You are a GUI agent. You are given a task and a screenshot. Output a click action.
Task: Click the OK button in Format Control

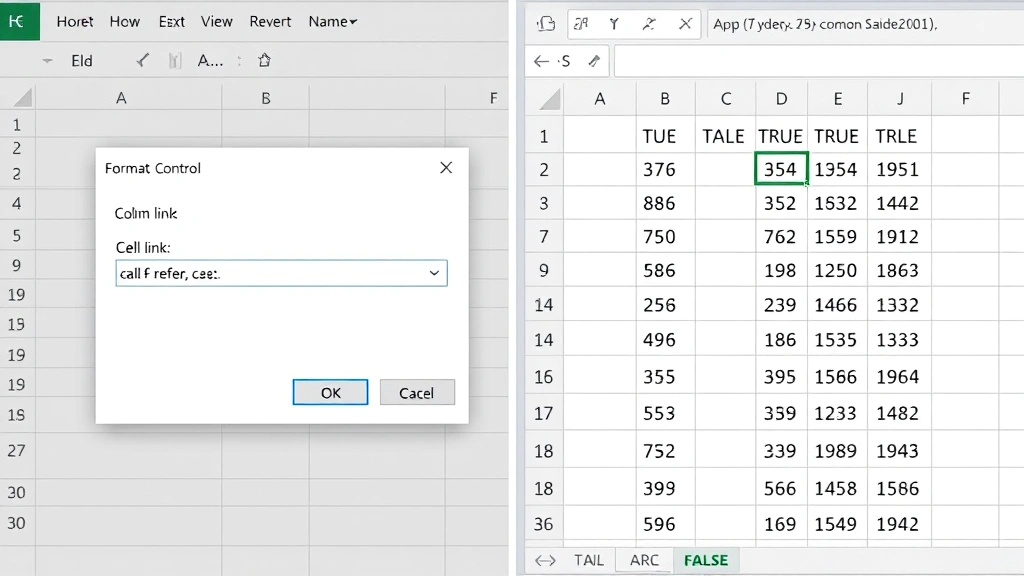(x=330, y=392)
